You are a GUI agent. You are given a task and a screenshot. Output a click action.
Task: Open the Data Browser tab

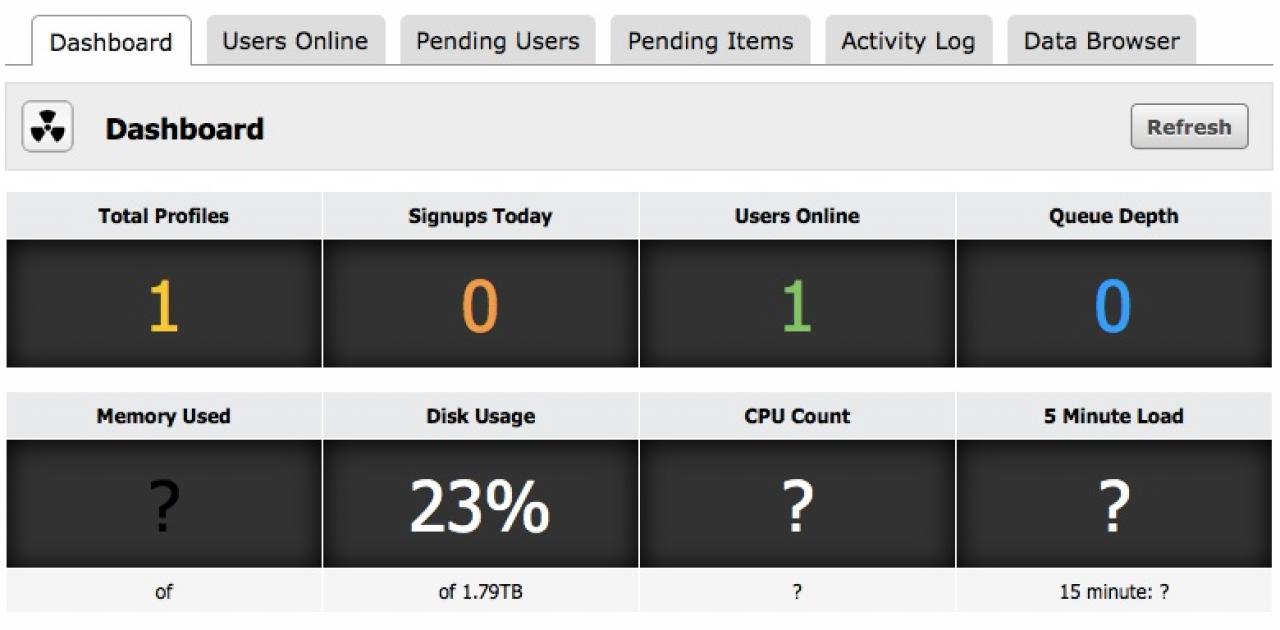[x=1101, y=41]
